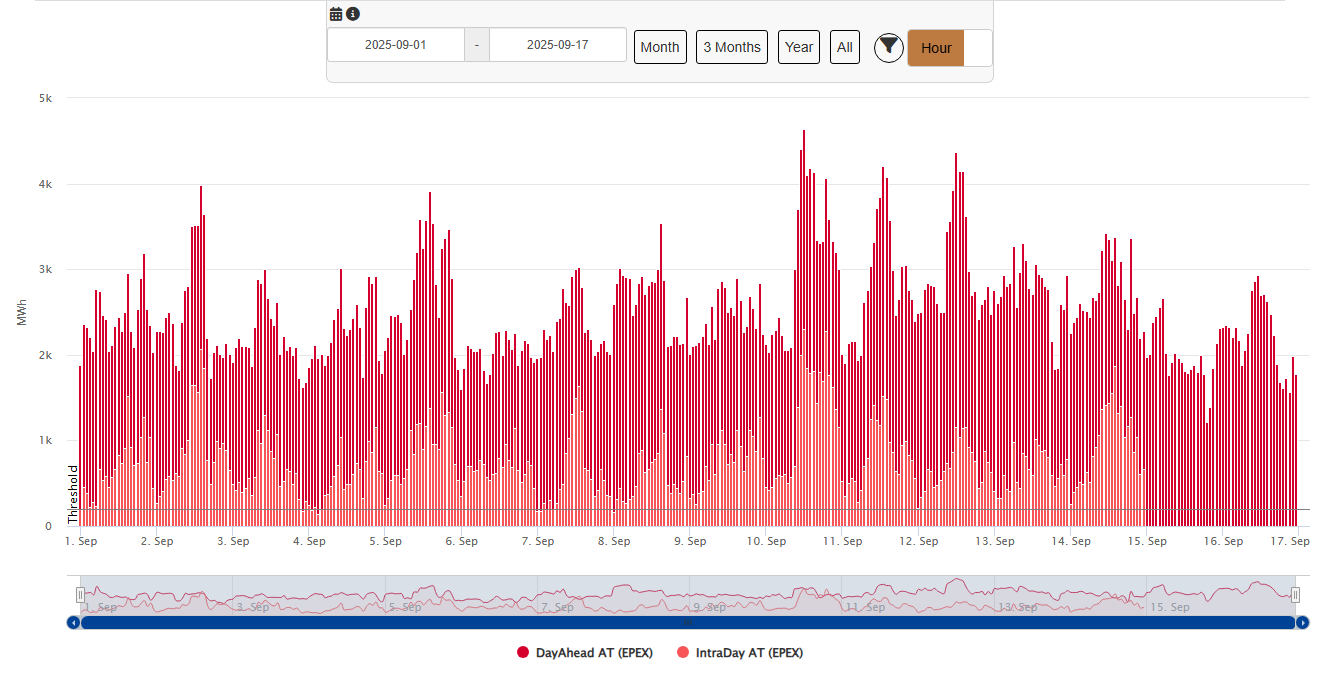Image resolution: width=1320 pixels, height=683 pixels.
Task: Select the All range preset
Action: pos(845,47)
